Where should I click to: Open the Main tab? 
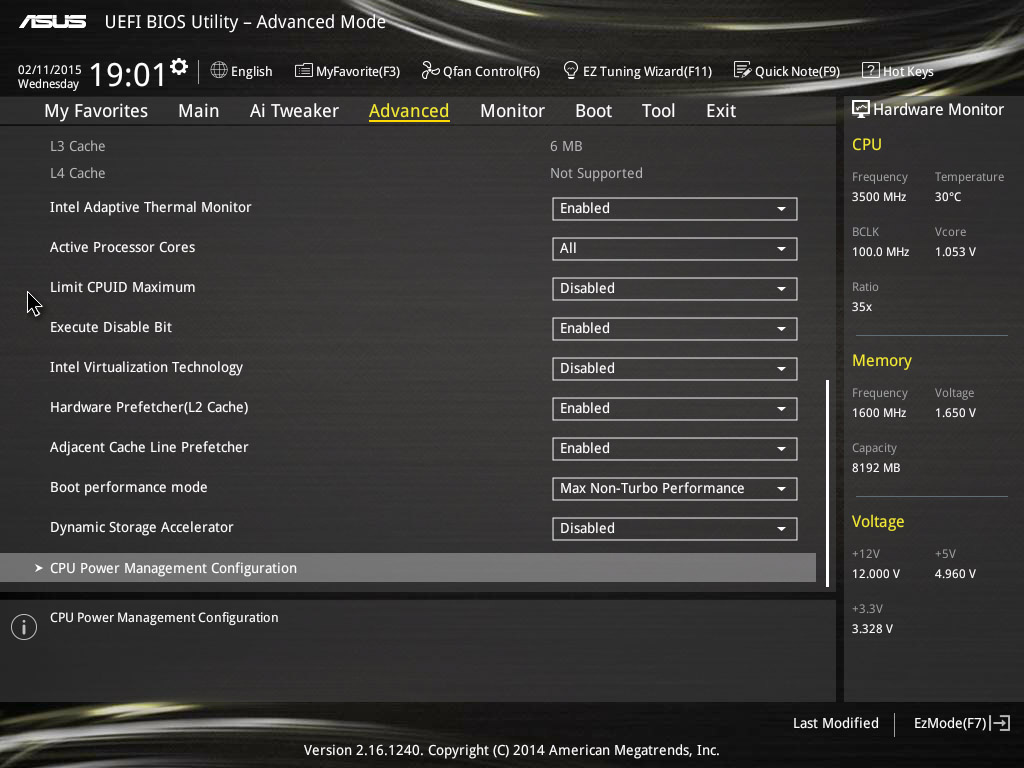199,111
